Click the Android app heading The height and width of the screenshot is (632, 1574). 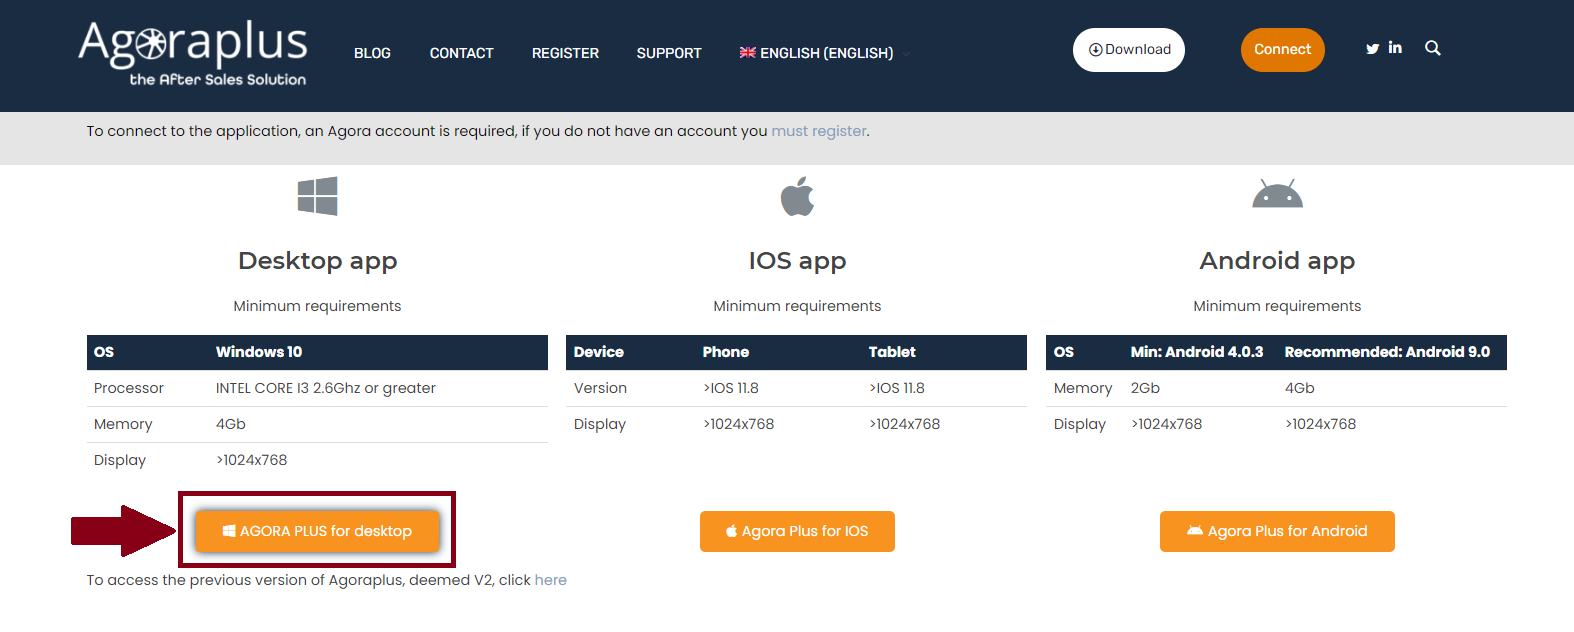coord(1277,261)
